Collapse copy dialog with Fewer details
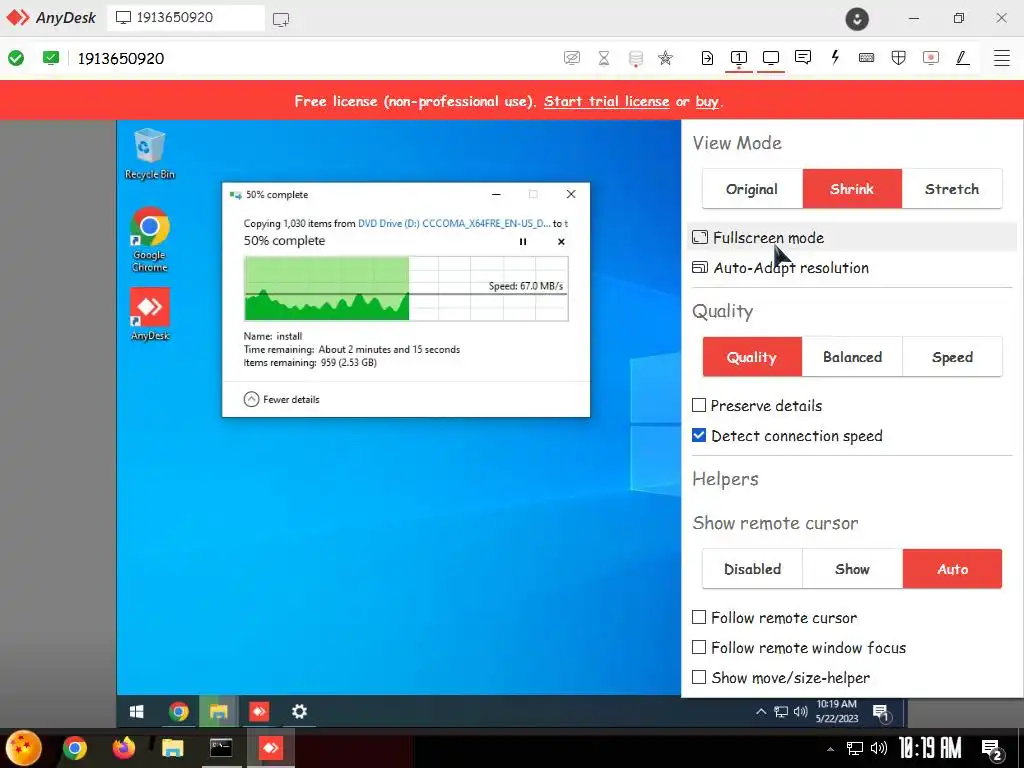 click(281, 400)
